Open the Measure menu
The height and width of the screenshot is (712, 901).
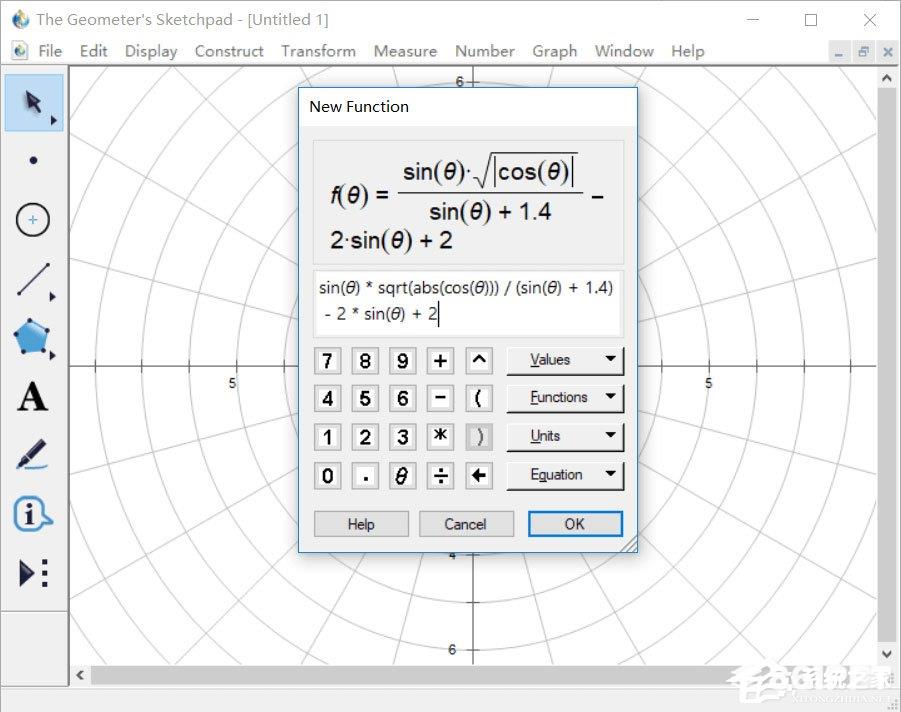click(405, 51)
